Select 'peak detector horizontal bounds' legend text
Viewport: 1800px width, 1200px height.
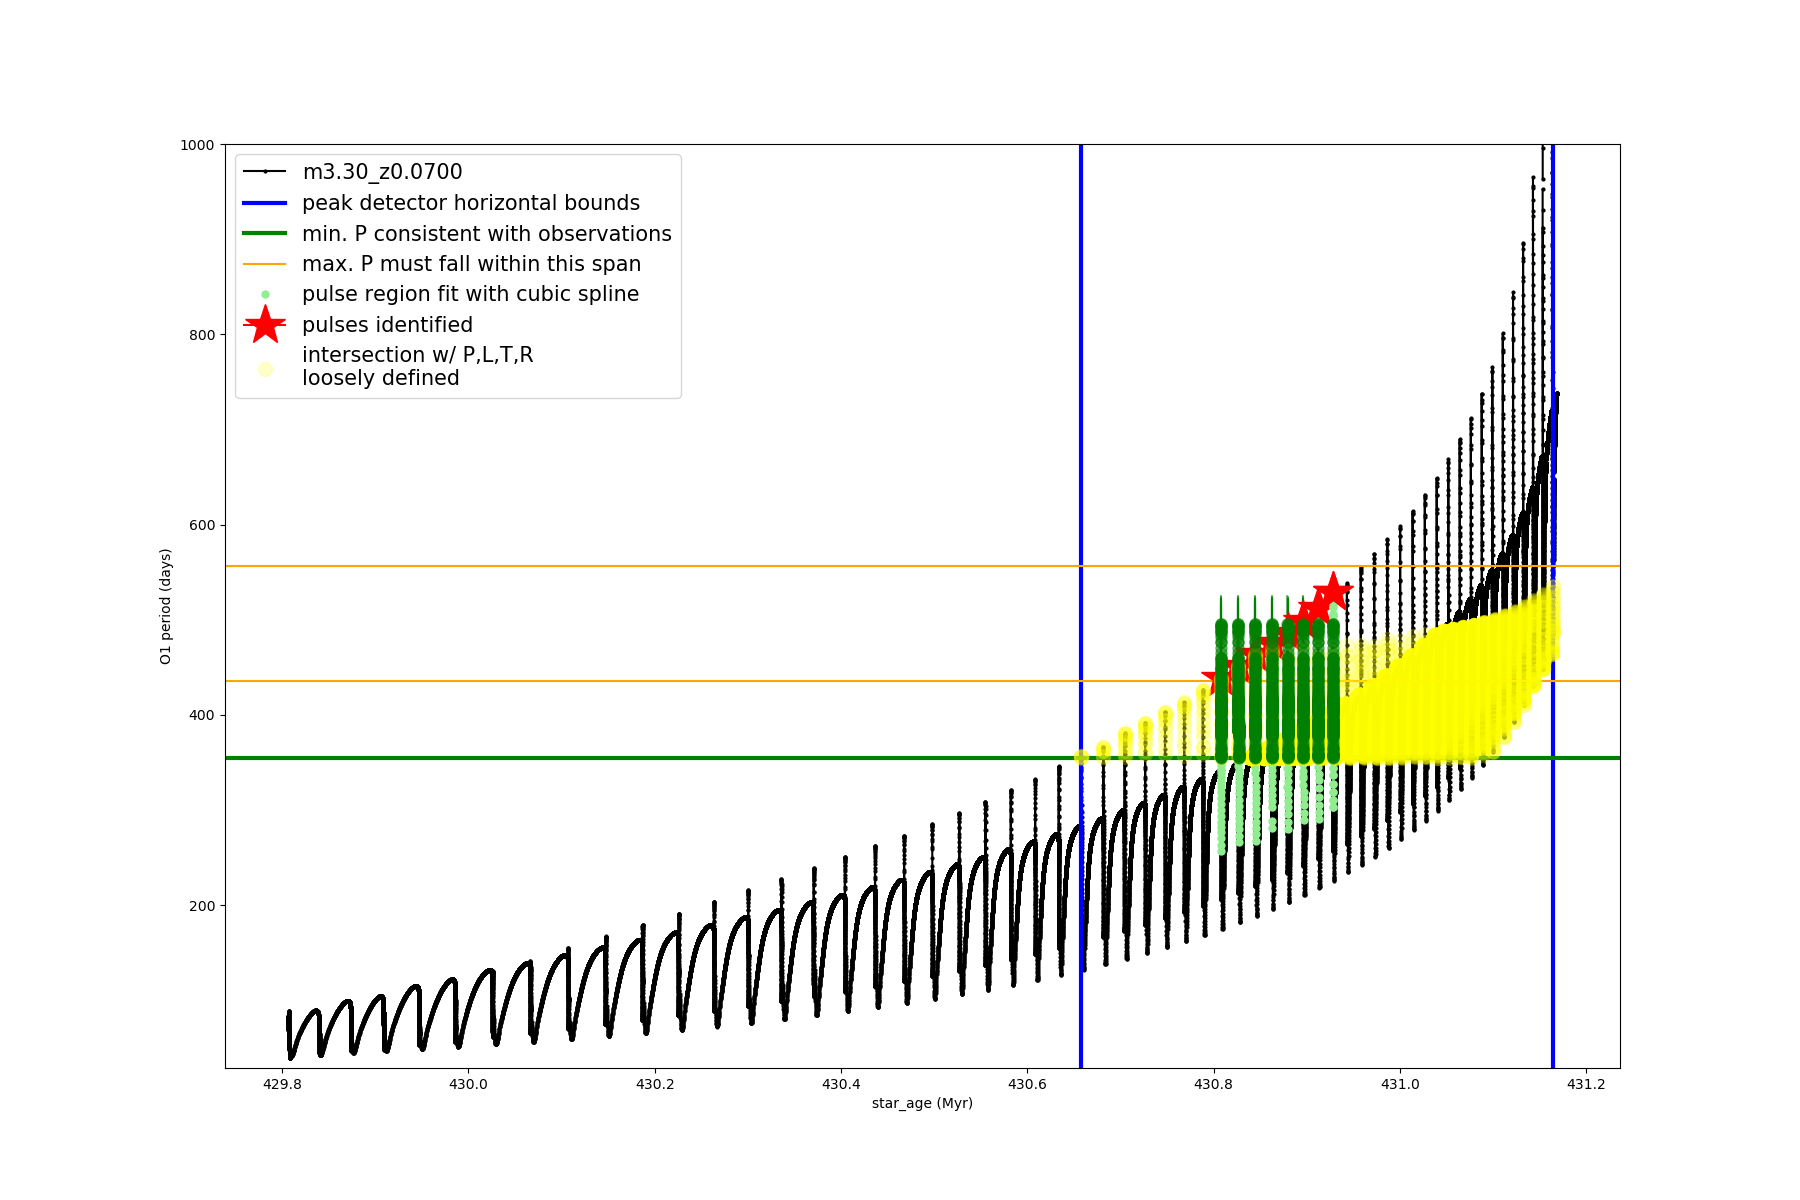tap(471, 203)
